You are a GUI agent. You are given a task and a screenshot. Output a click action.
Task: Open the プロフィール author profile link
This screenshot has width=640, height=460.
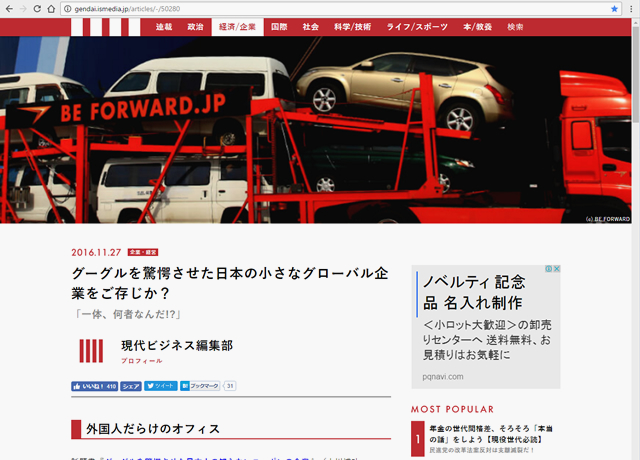pyautogui.click(x=141, y=360)
